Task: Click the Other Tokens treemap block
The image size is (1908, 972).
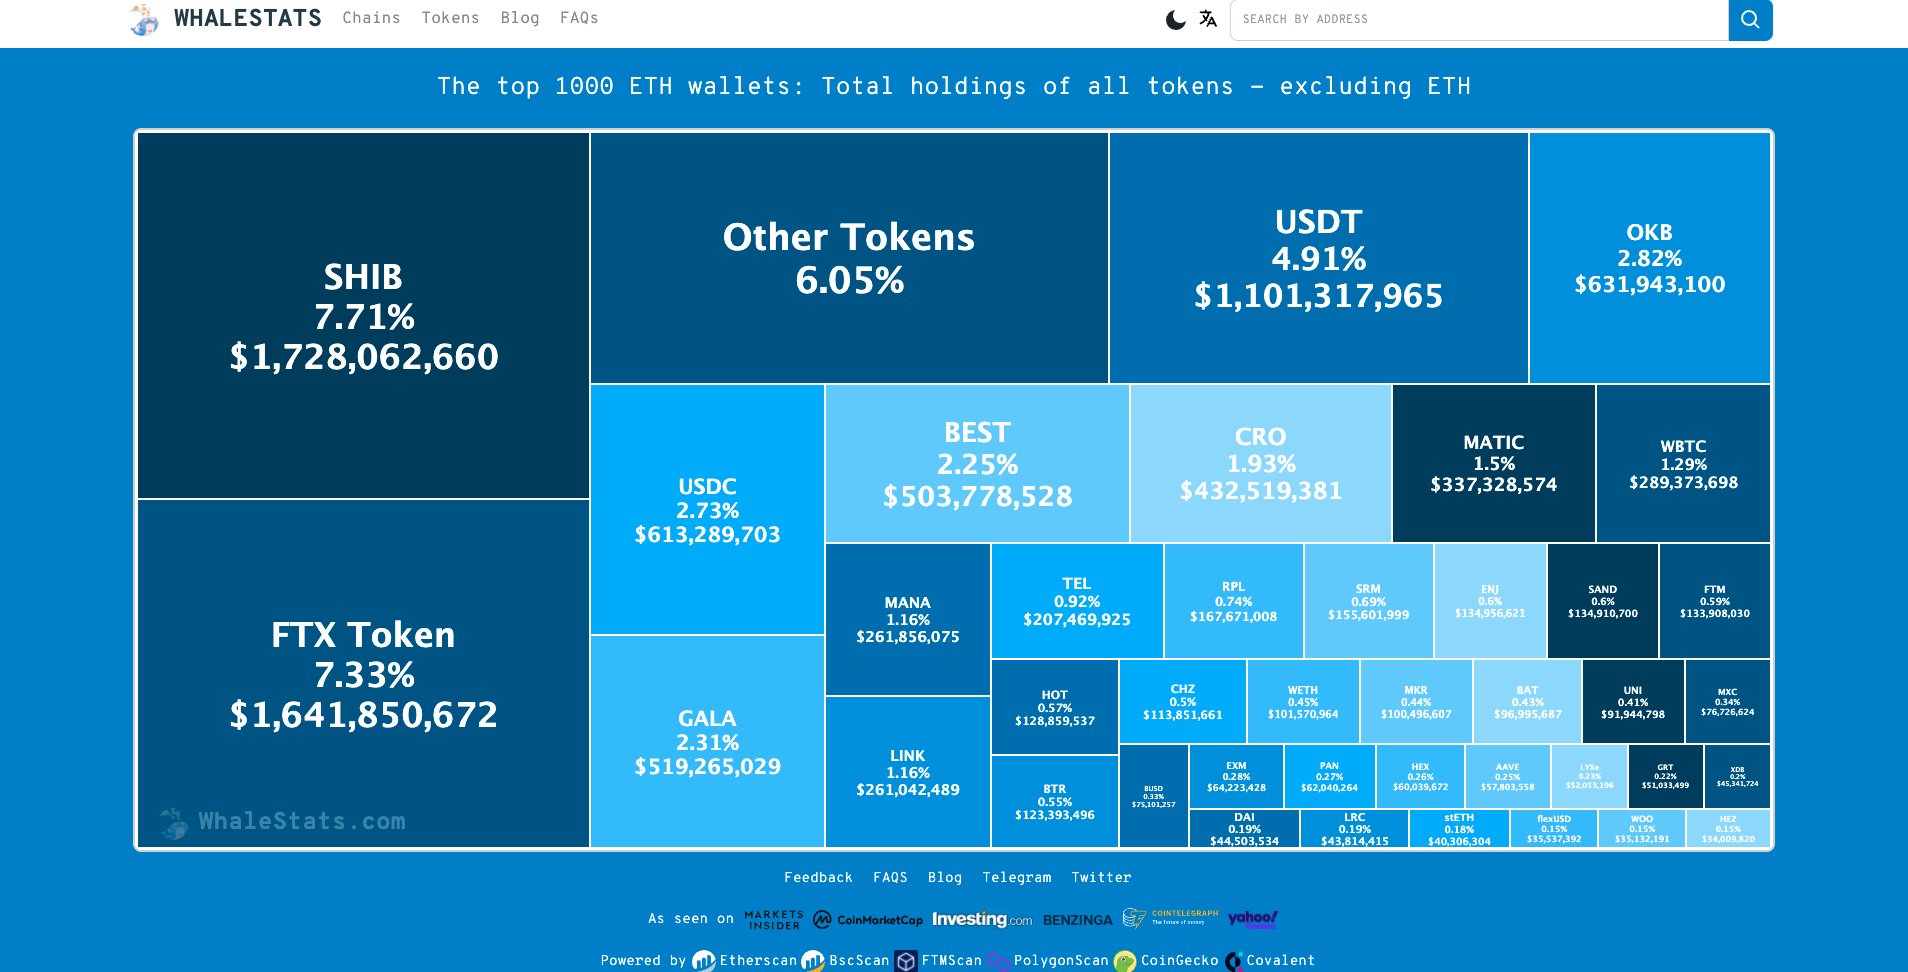Action: point(849,258)
